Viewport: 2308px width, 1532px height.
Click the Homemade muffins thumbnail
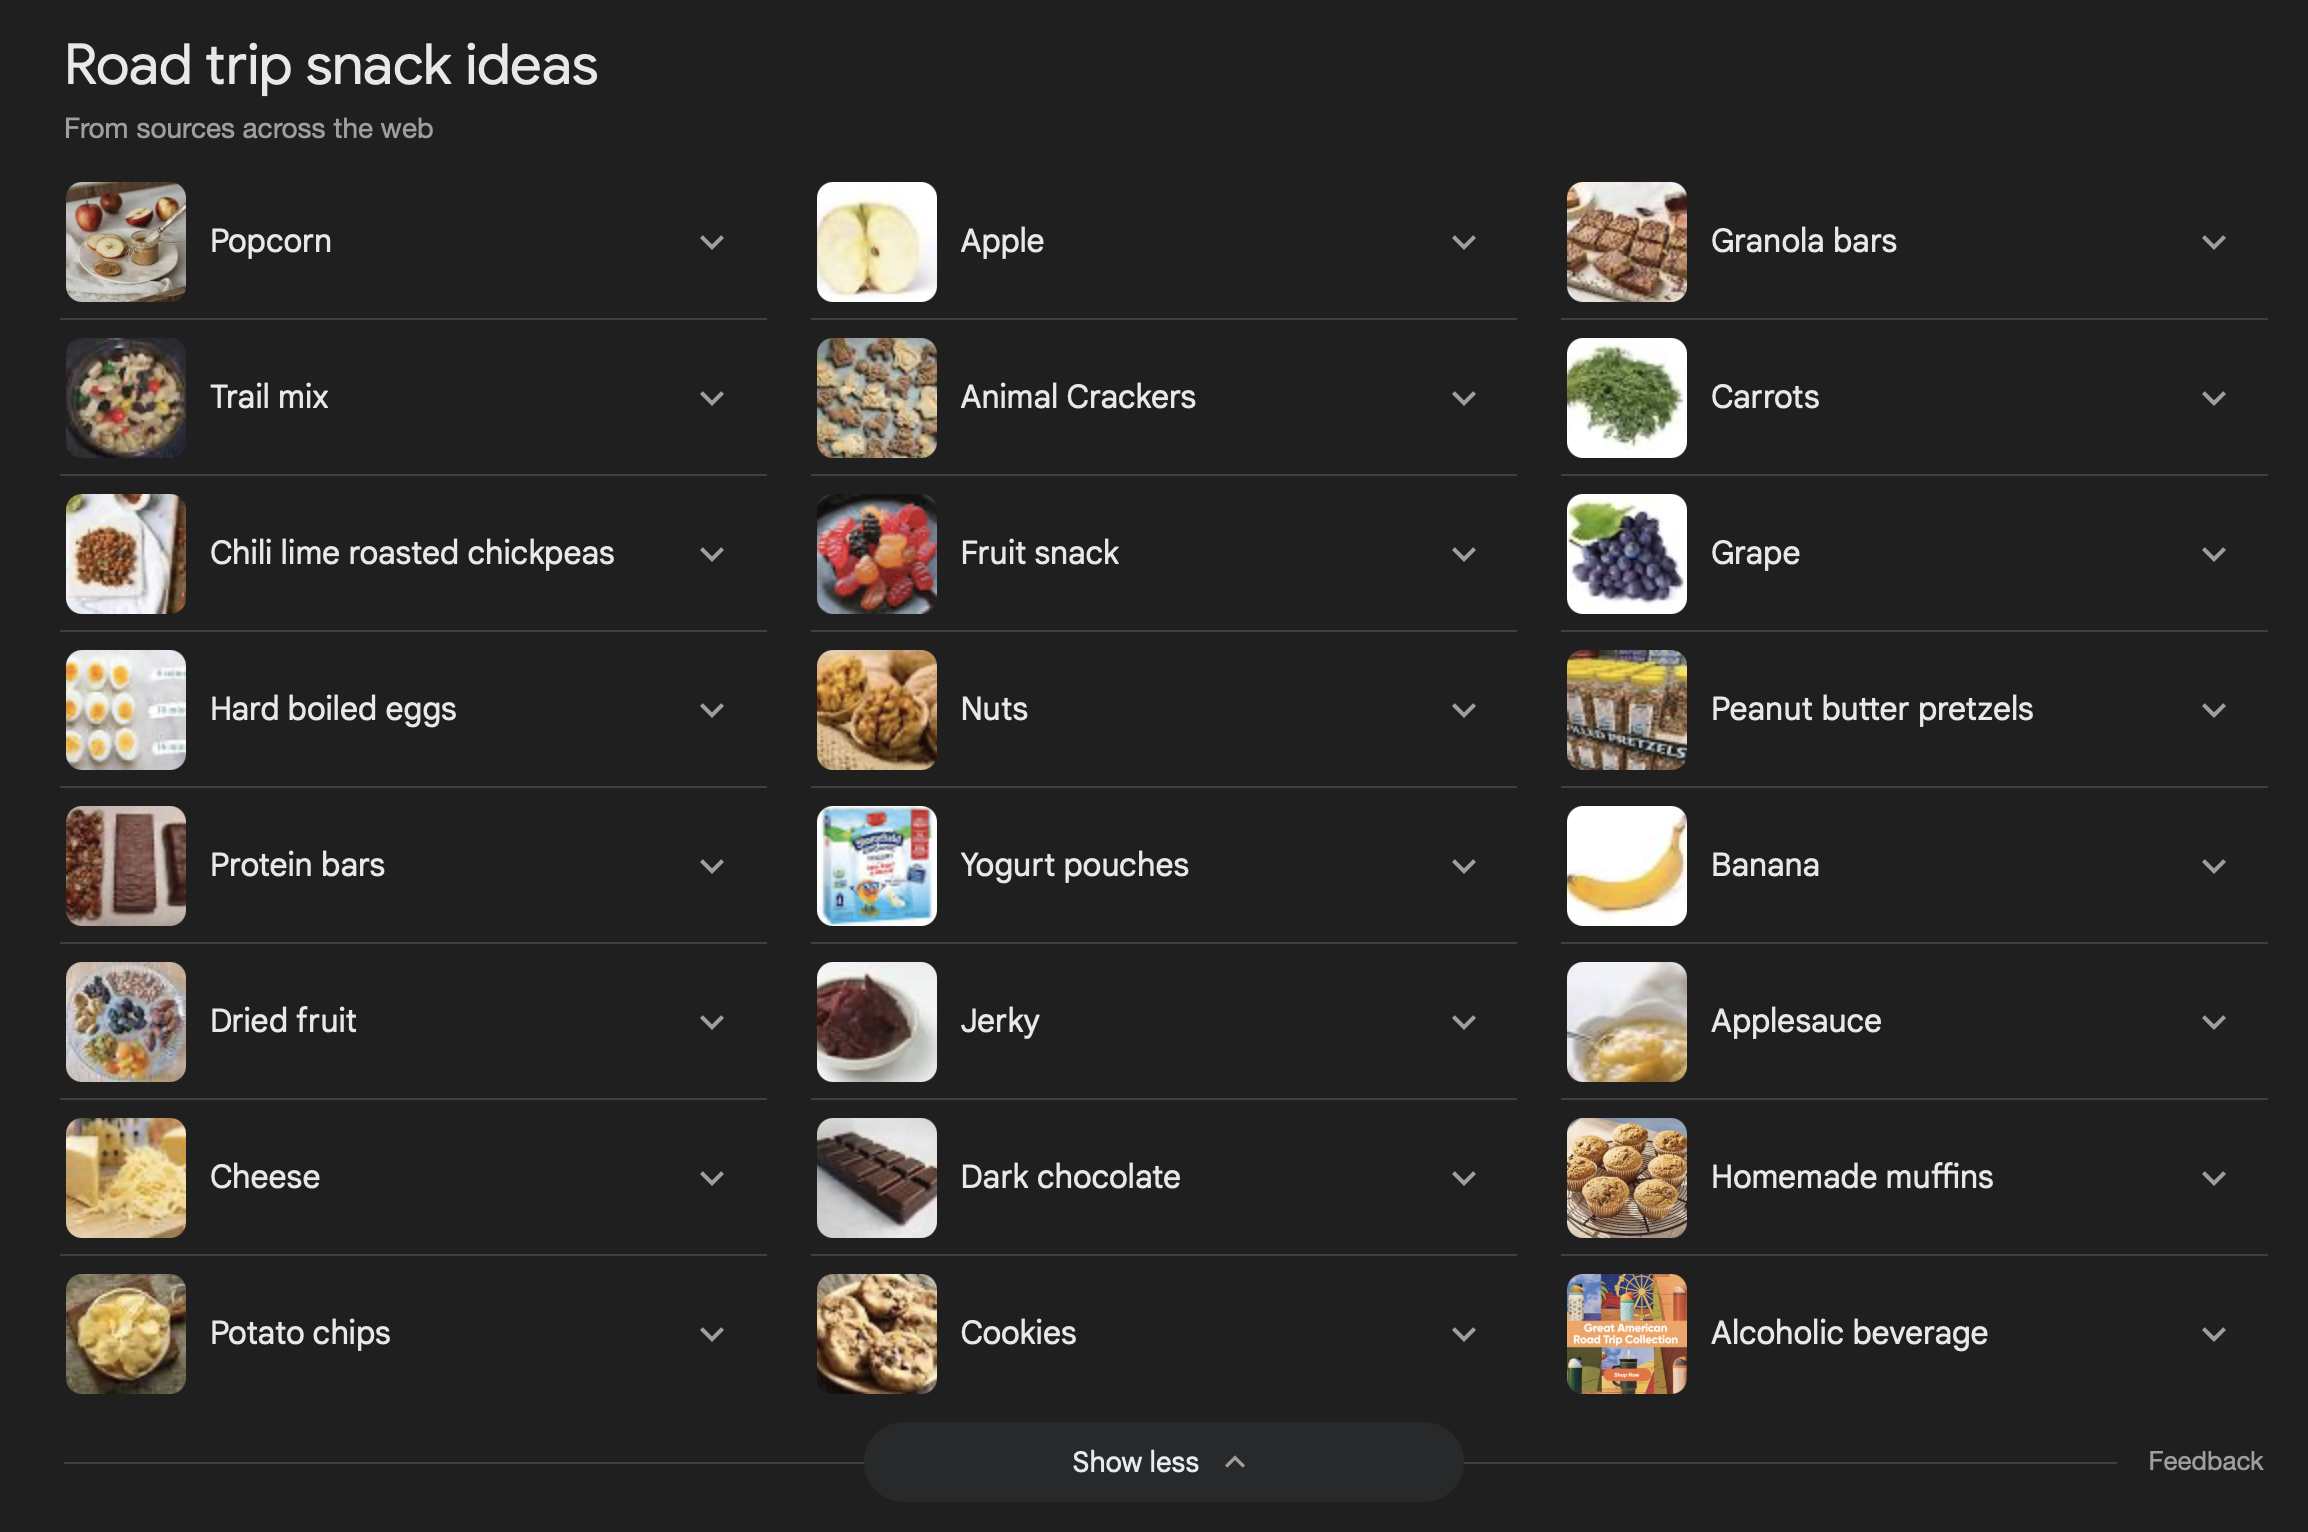1627,1178
